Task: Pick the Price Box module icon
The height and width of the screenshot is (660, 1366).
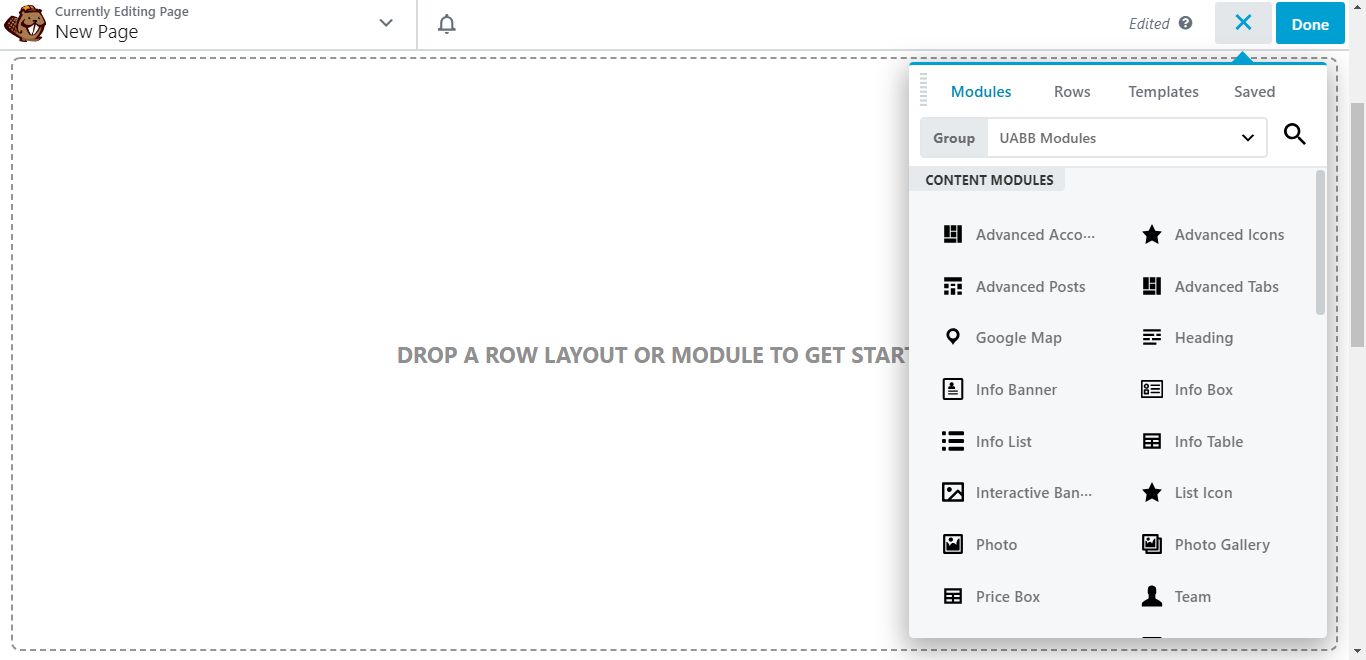Action: coord(953,596)
